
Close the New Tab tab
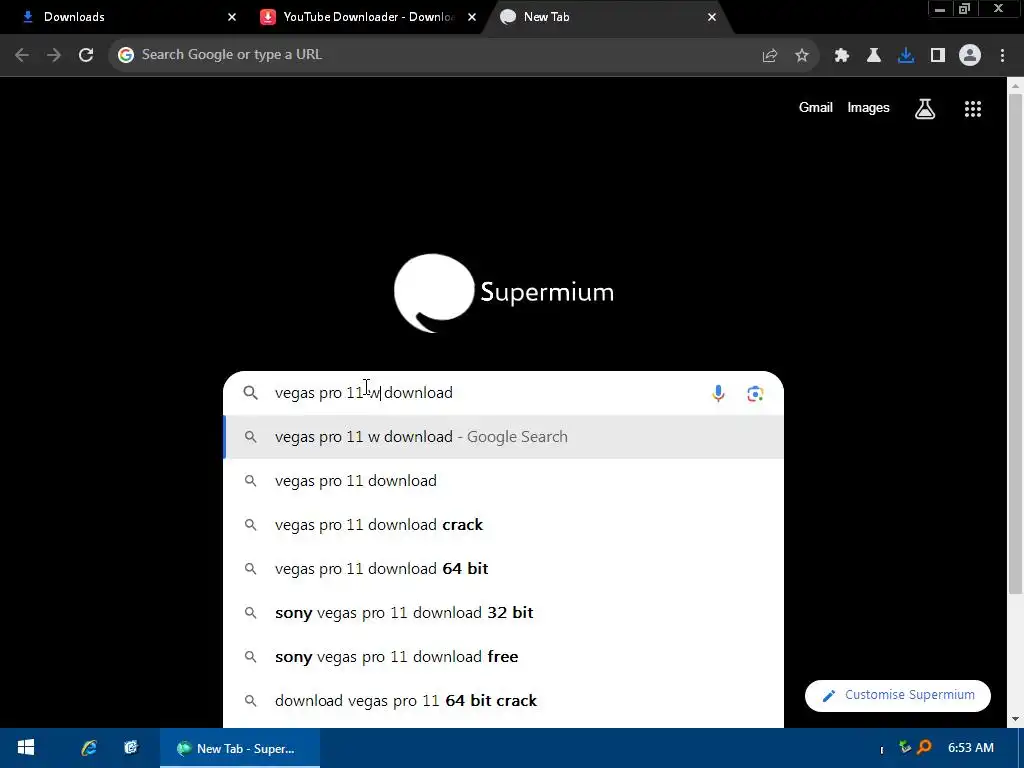712,17
